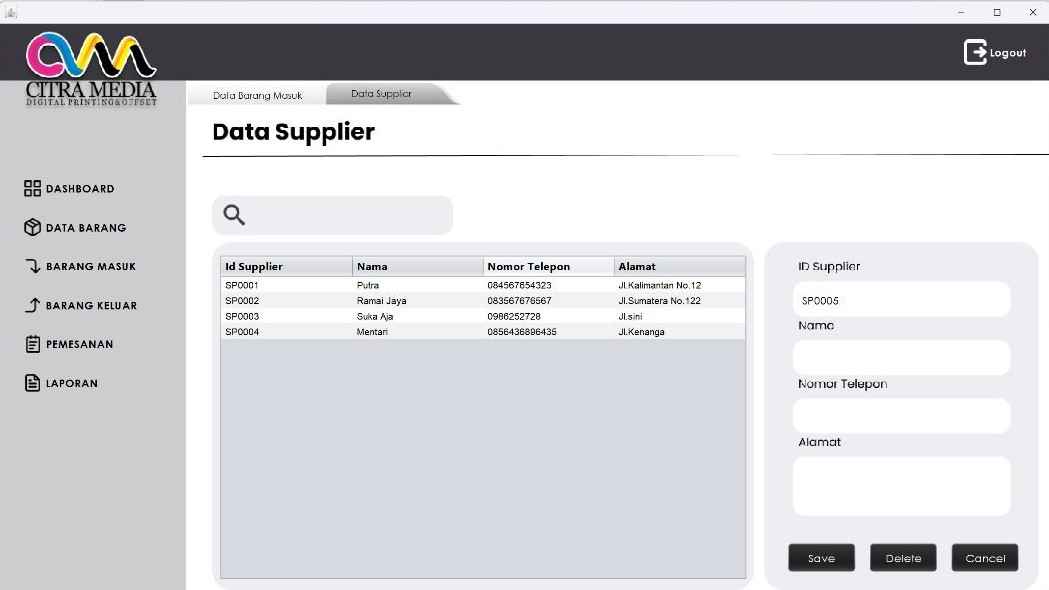Click inside the Alamat text area

coord(901,486)
